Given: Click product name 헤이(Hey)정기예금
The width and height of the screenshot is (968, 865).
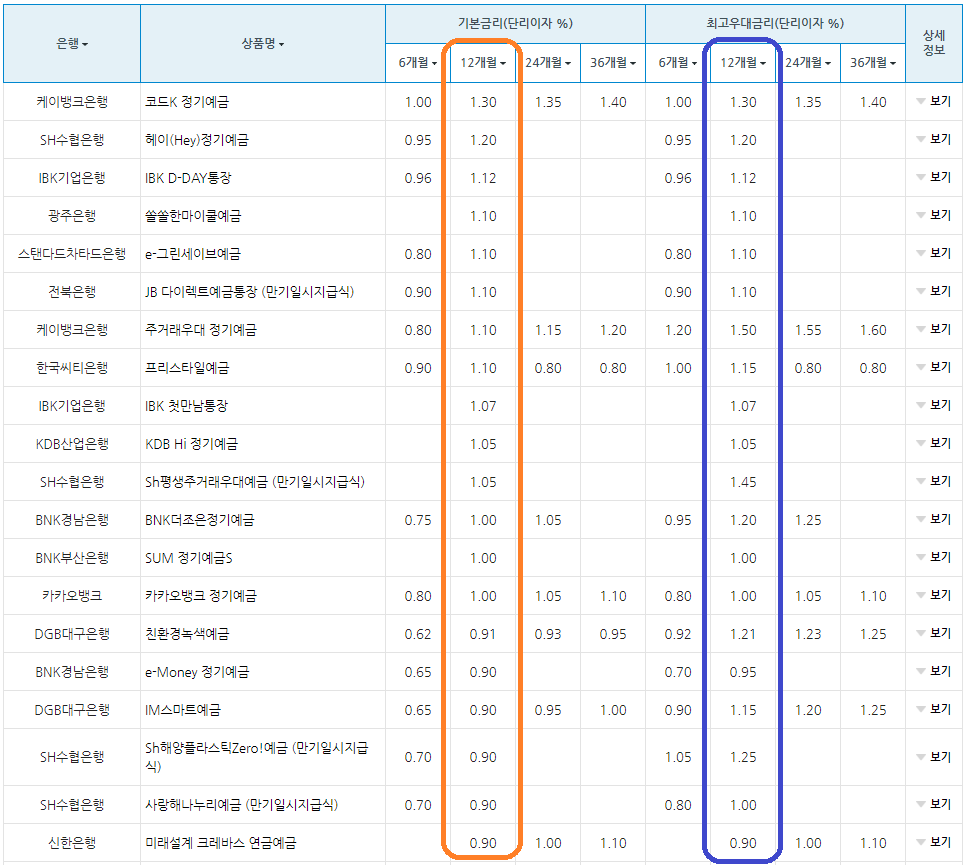Looking at the screenshot, I should click(x=197, y=140).
